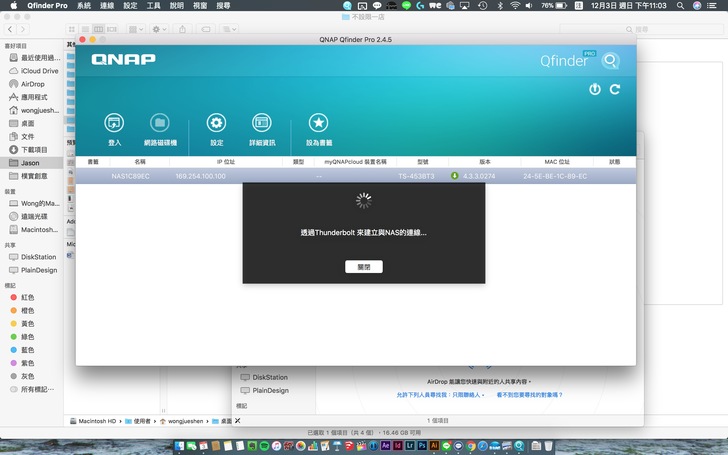Click the Siri icon in the menu bar
The image size is (728, 455).
(697, 6)
